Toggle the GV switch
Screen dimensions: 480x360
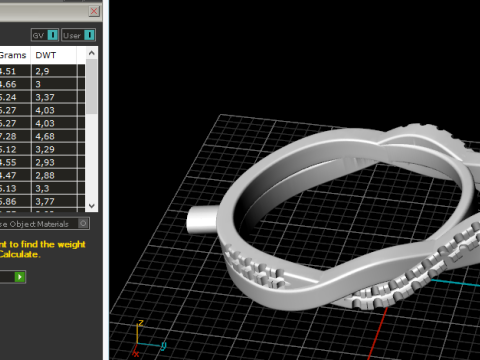(x=45, y=35)
